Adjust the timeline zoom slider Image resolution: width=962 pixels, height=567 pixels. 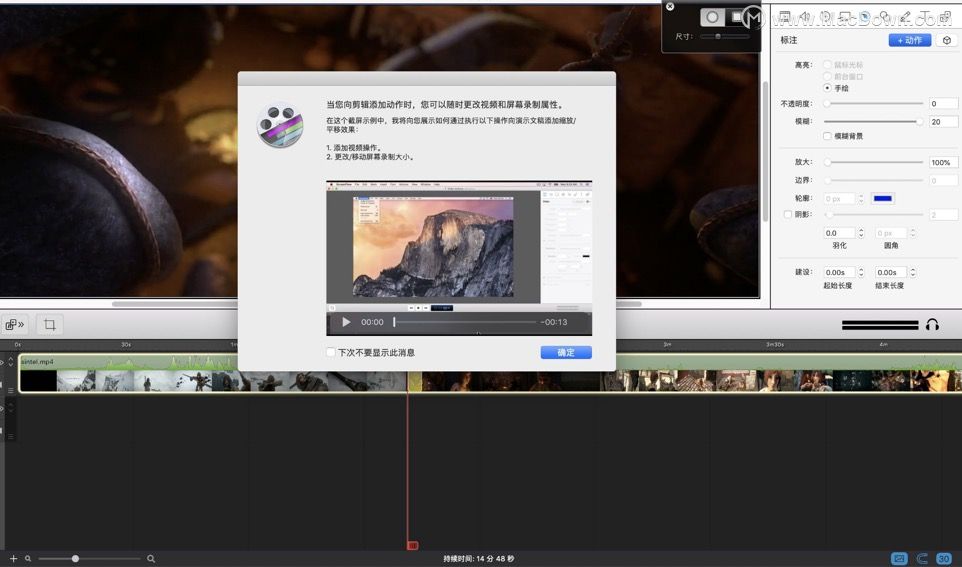[x=89, y=558]
